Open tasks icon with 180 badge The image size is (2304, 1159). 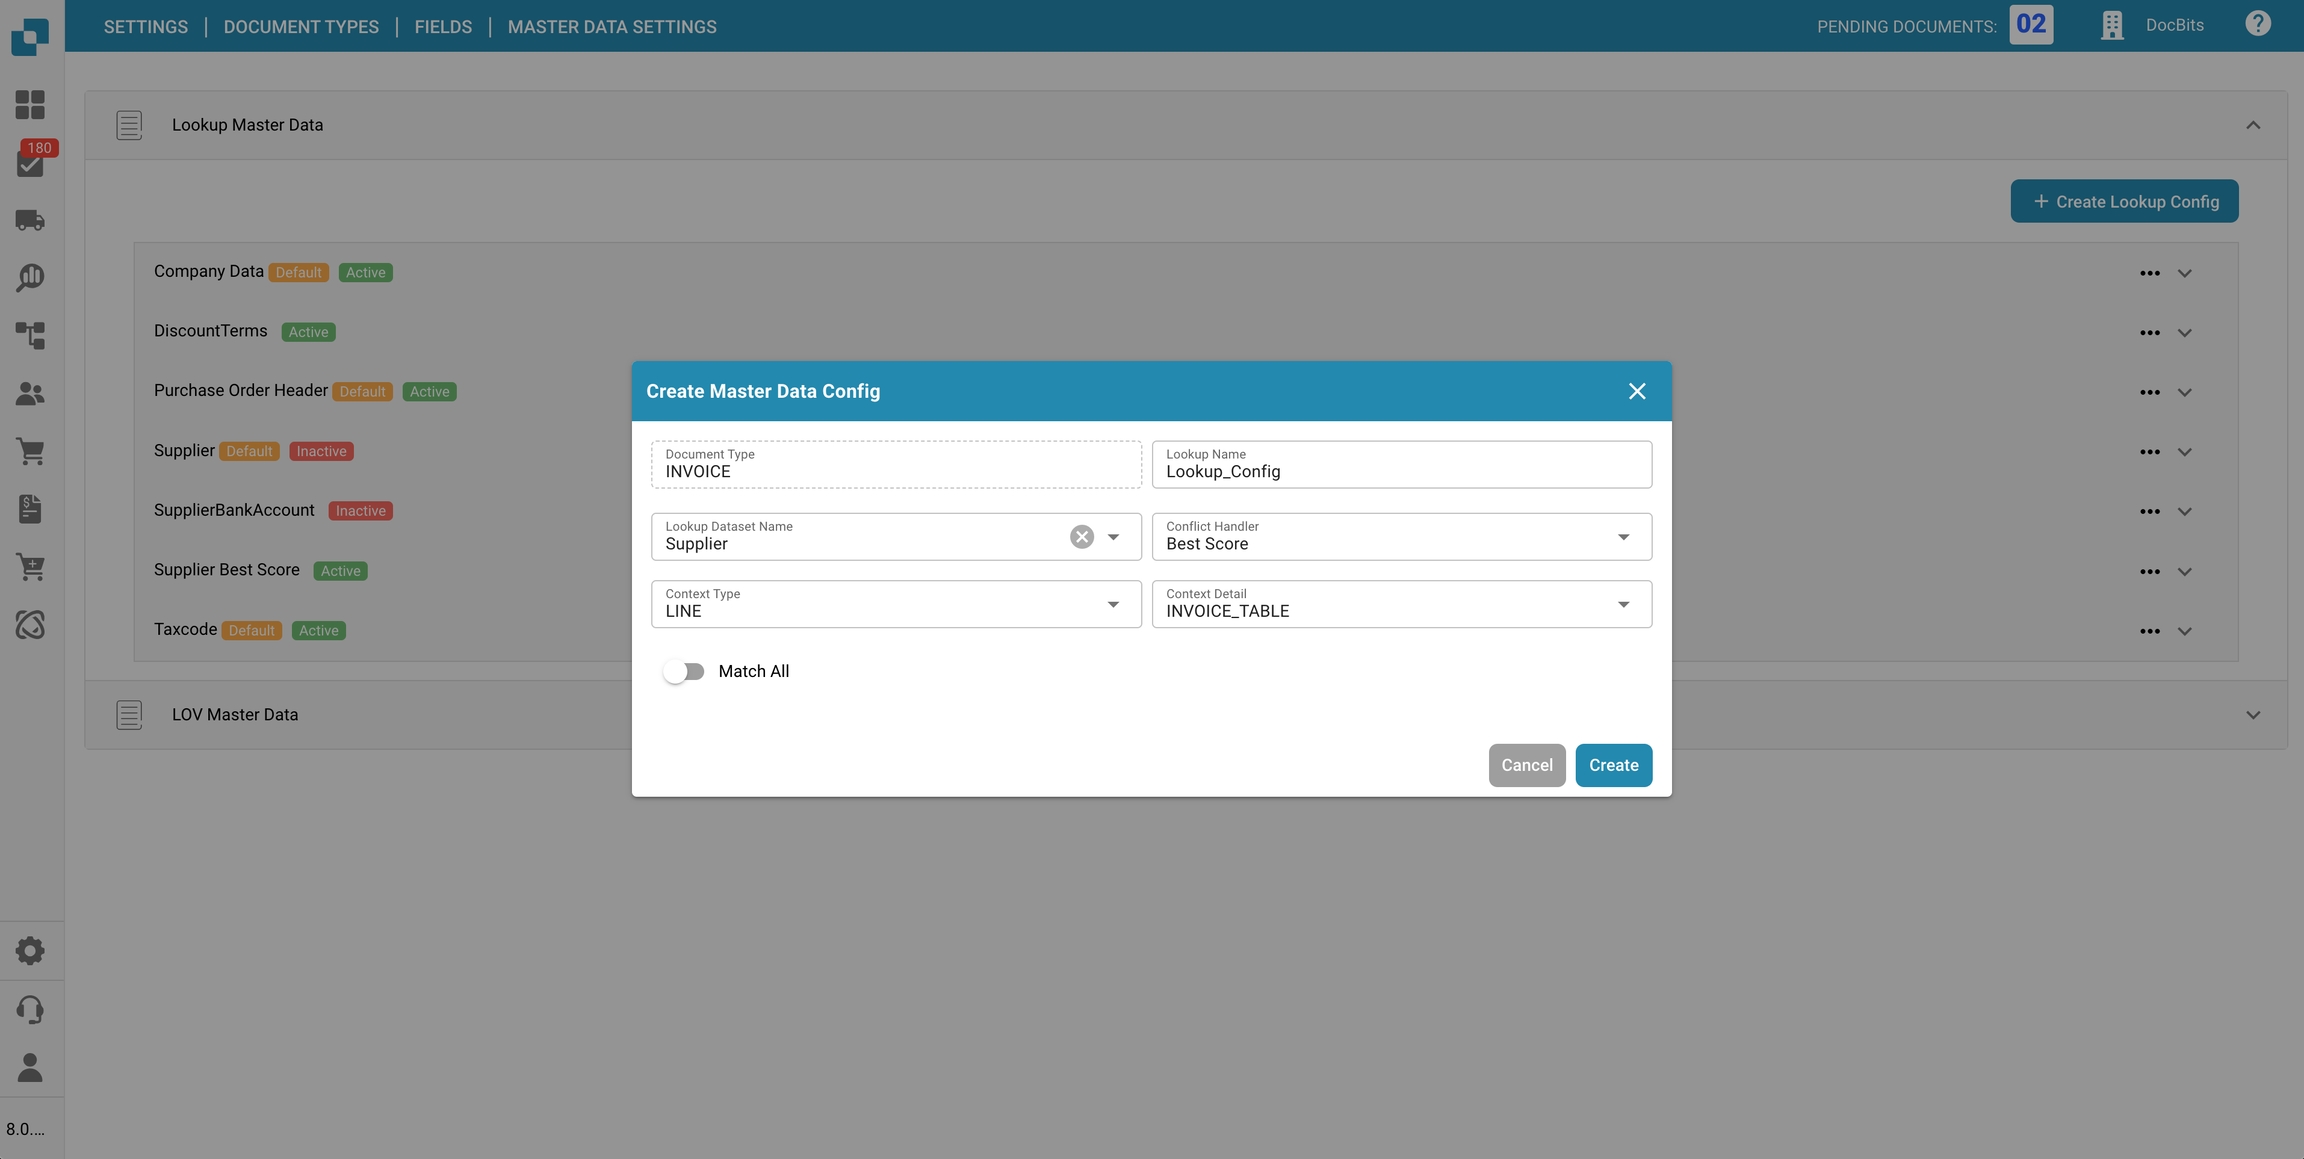pos(30,163)
